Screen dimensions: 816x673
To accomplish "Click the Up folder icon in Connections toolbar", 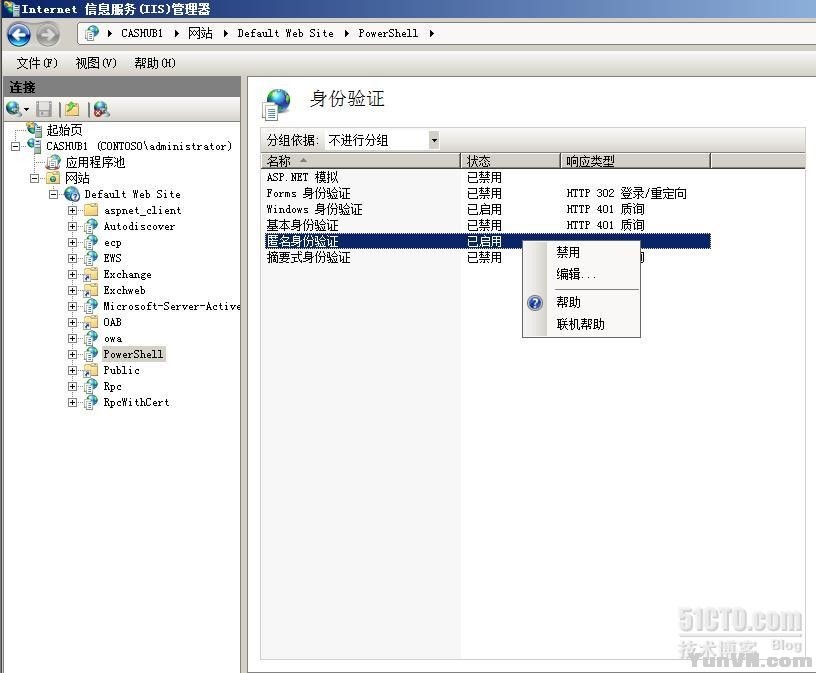I will coord(72,109).
